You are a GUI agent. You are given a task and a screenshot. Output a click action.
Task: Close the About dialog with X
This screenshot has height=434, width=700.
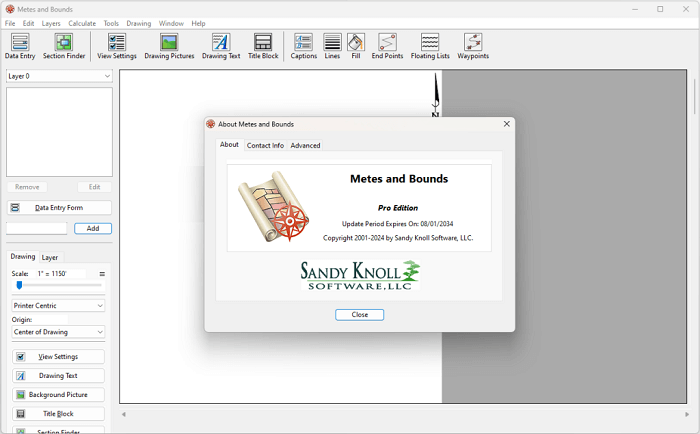click(x=506, y=124)
